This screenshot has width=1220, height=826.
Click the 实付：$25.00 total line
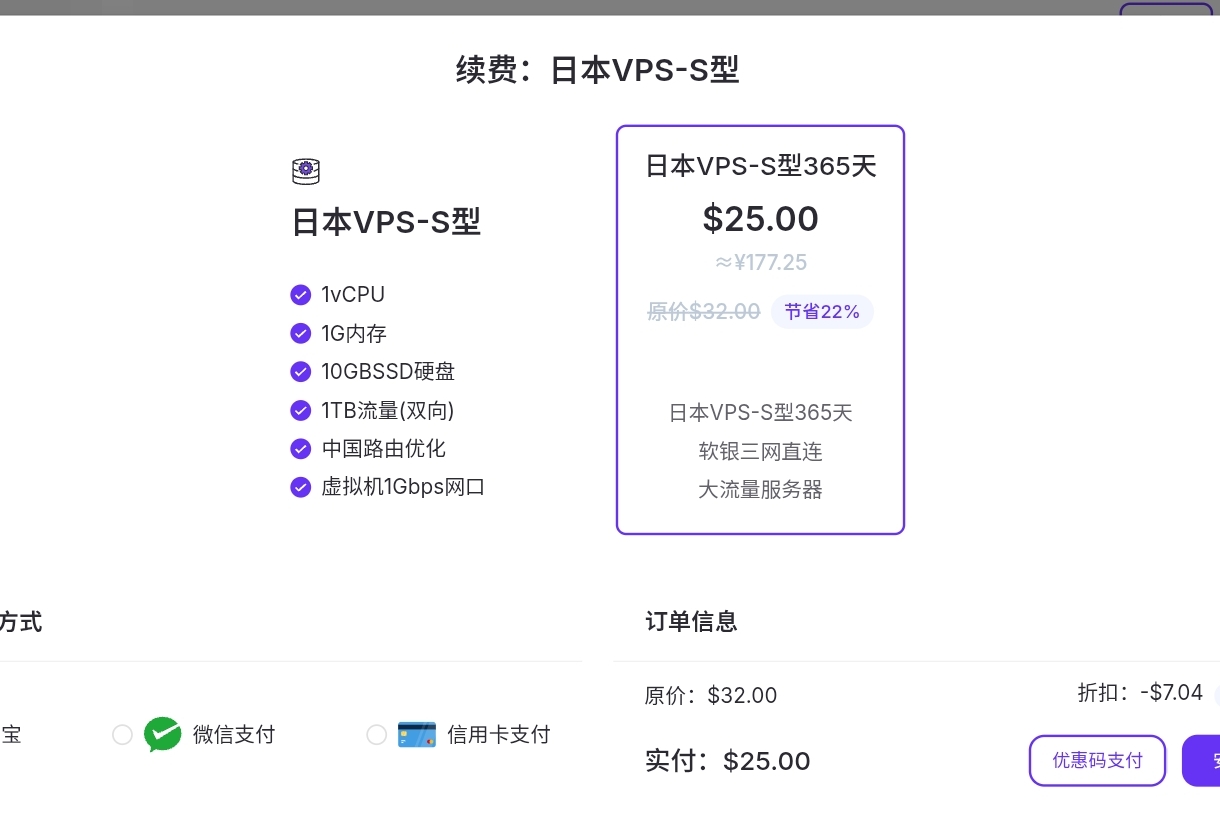coord(728,761)
